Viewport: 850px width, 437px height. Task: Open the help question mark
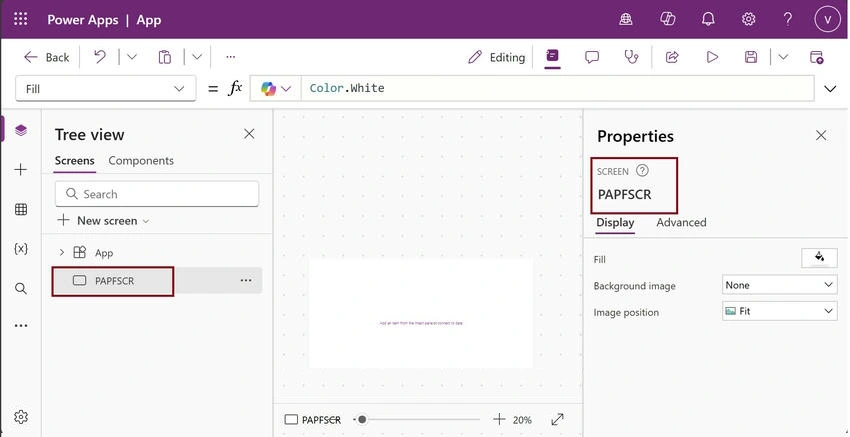[x=788, y=20]
